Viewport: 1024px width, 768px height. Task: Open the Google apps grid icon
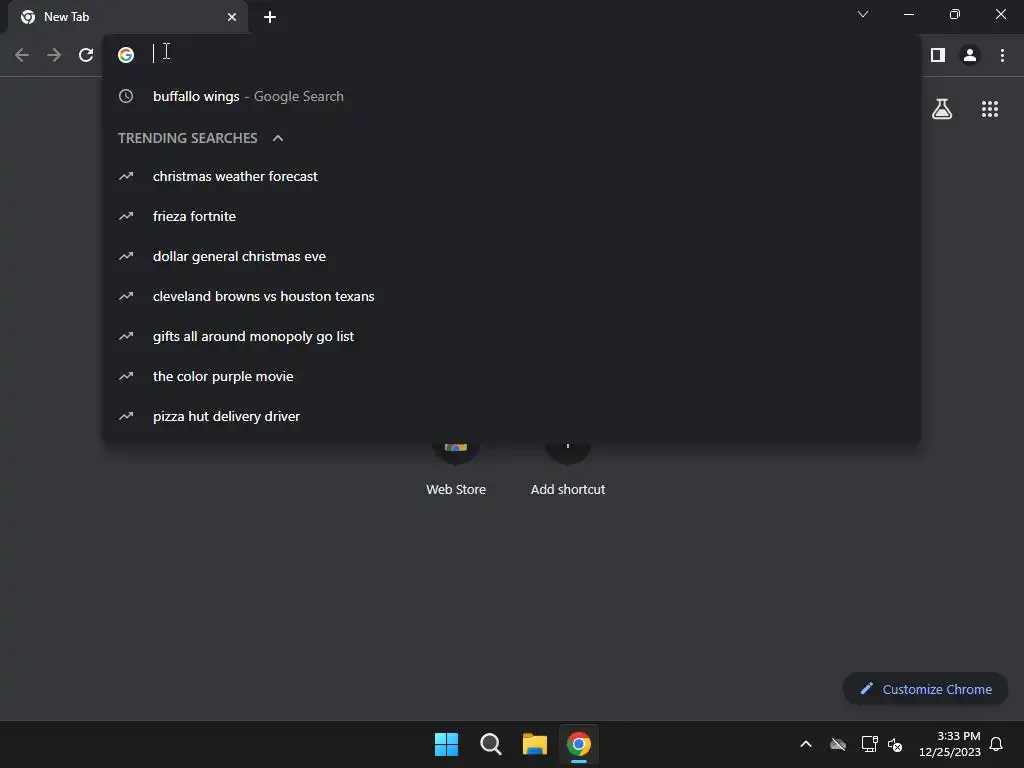click(990, 109)
